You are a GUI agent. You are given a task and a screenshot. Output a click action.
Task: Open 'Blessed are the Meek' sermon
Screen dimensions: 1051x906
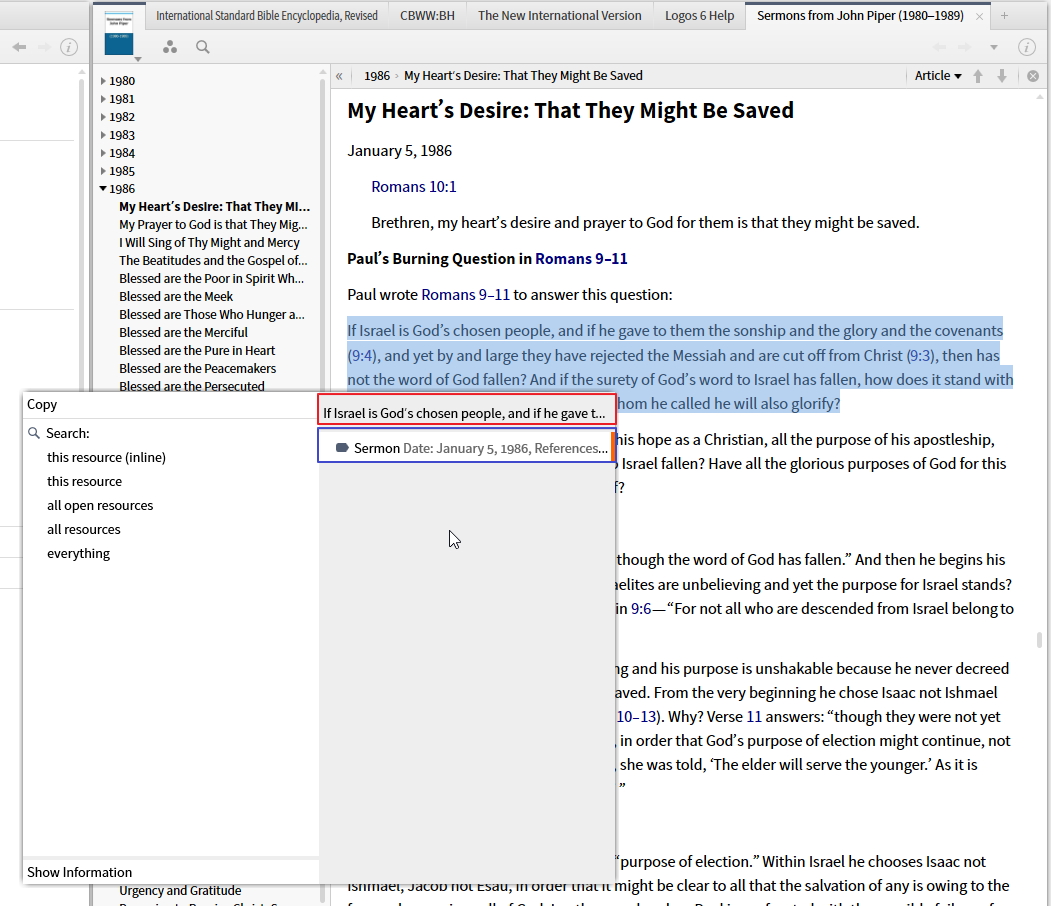pyautogui.click(x=176, y=296)
